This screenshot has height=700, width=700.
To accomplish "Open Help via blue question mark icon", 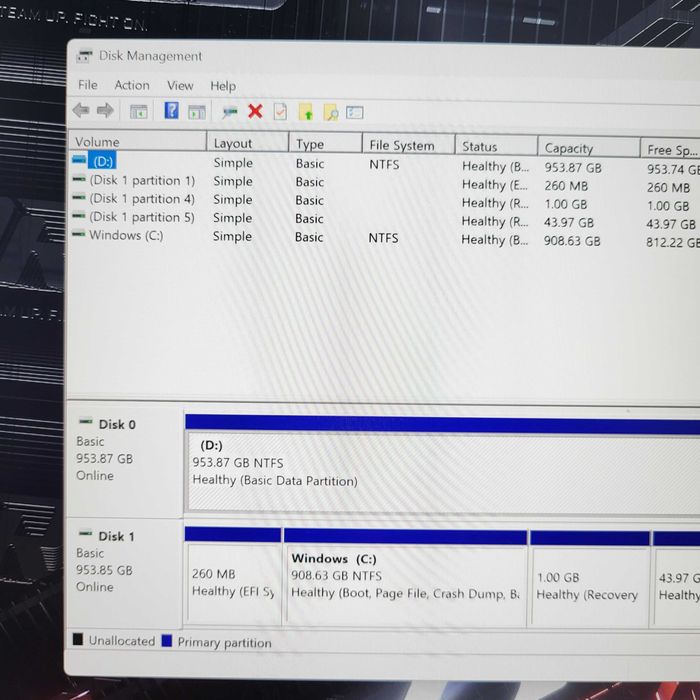I will pyautogui.click(x=171, y=110).
